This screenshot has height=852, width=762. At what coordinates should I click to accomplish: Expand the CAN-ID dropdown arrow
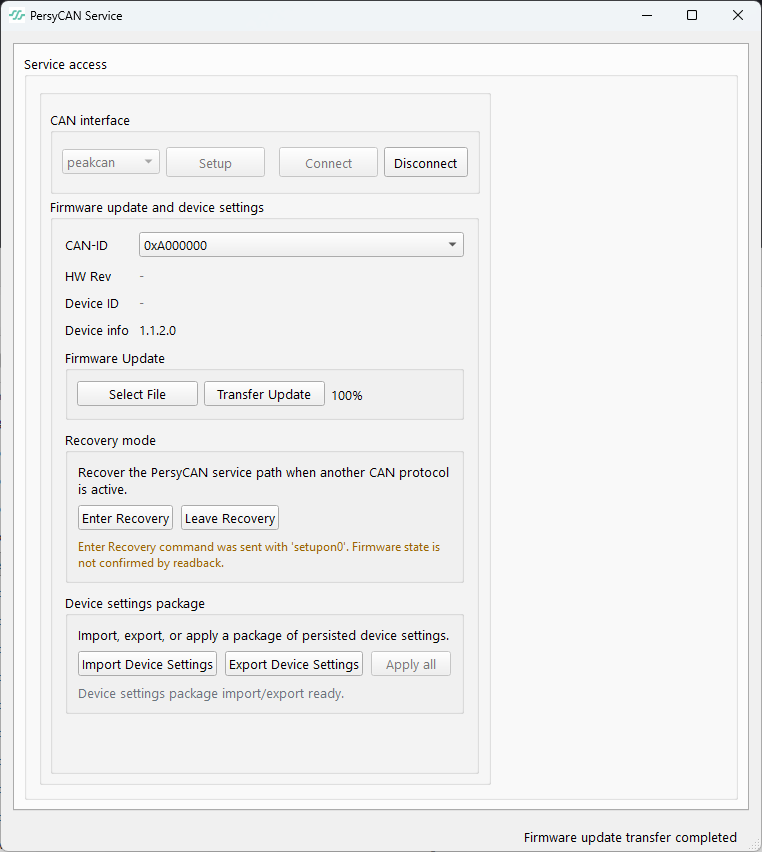(452, 245)
